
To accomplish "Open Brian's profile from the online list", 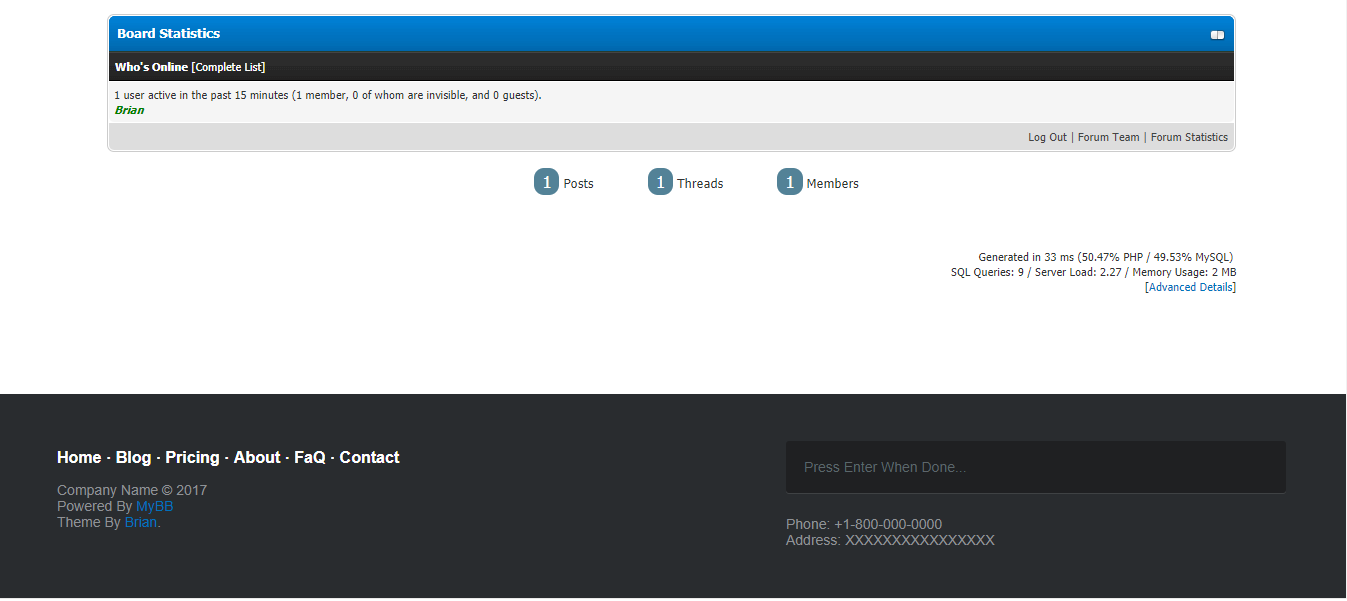I will click(x=129, y=110).
